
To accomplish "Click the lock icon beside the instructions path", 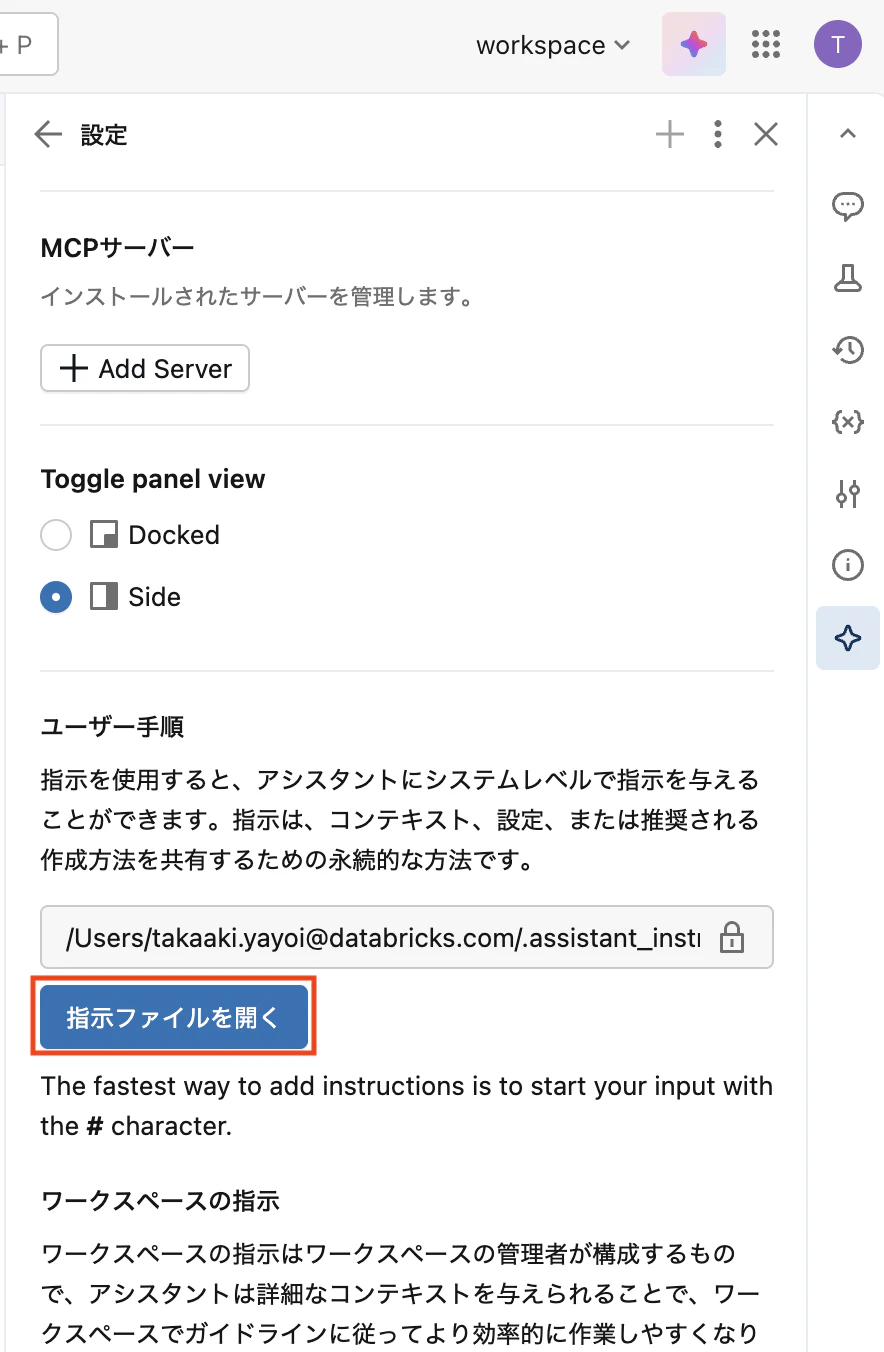I will tap(731, 937).
